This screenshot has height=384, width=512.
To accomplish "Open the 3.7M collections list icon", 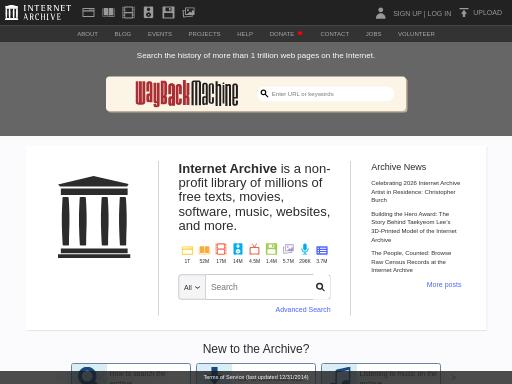I will pyautogui.click(x=322, y=250).
